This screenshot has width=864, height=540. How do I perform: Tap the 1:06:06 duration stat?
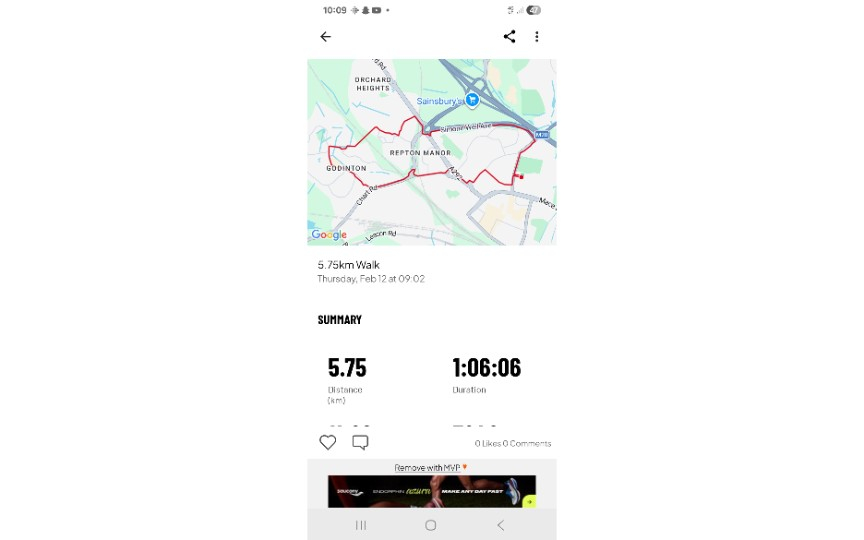coord(486,368)
